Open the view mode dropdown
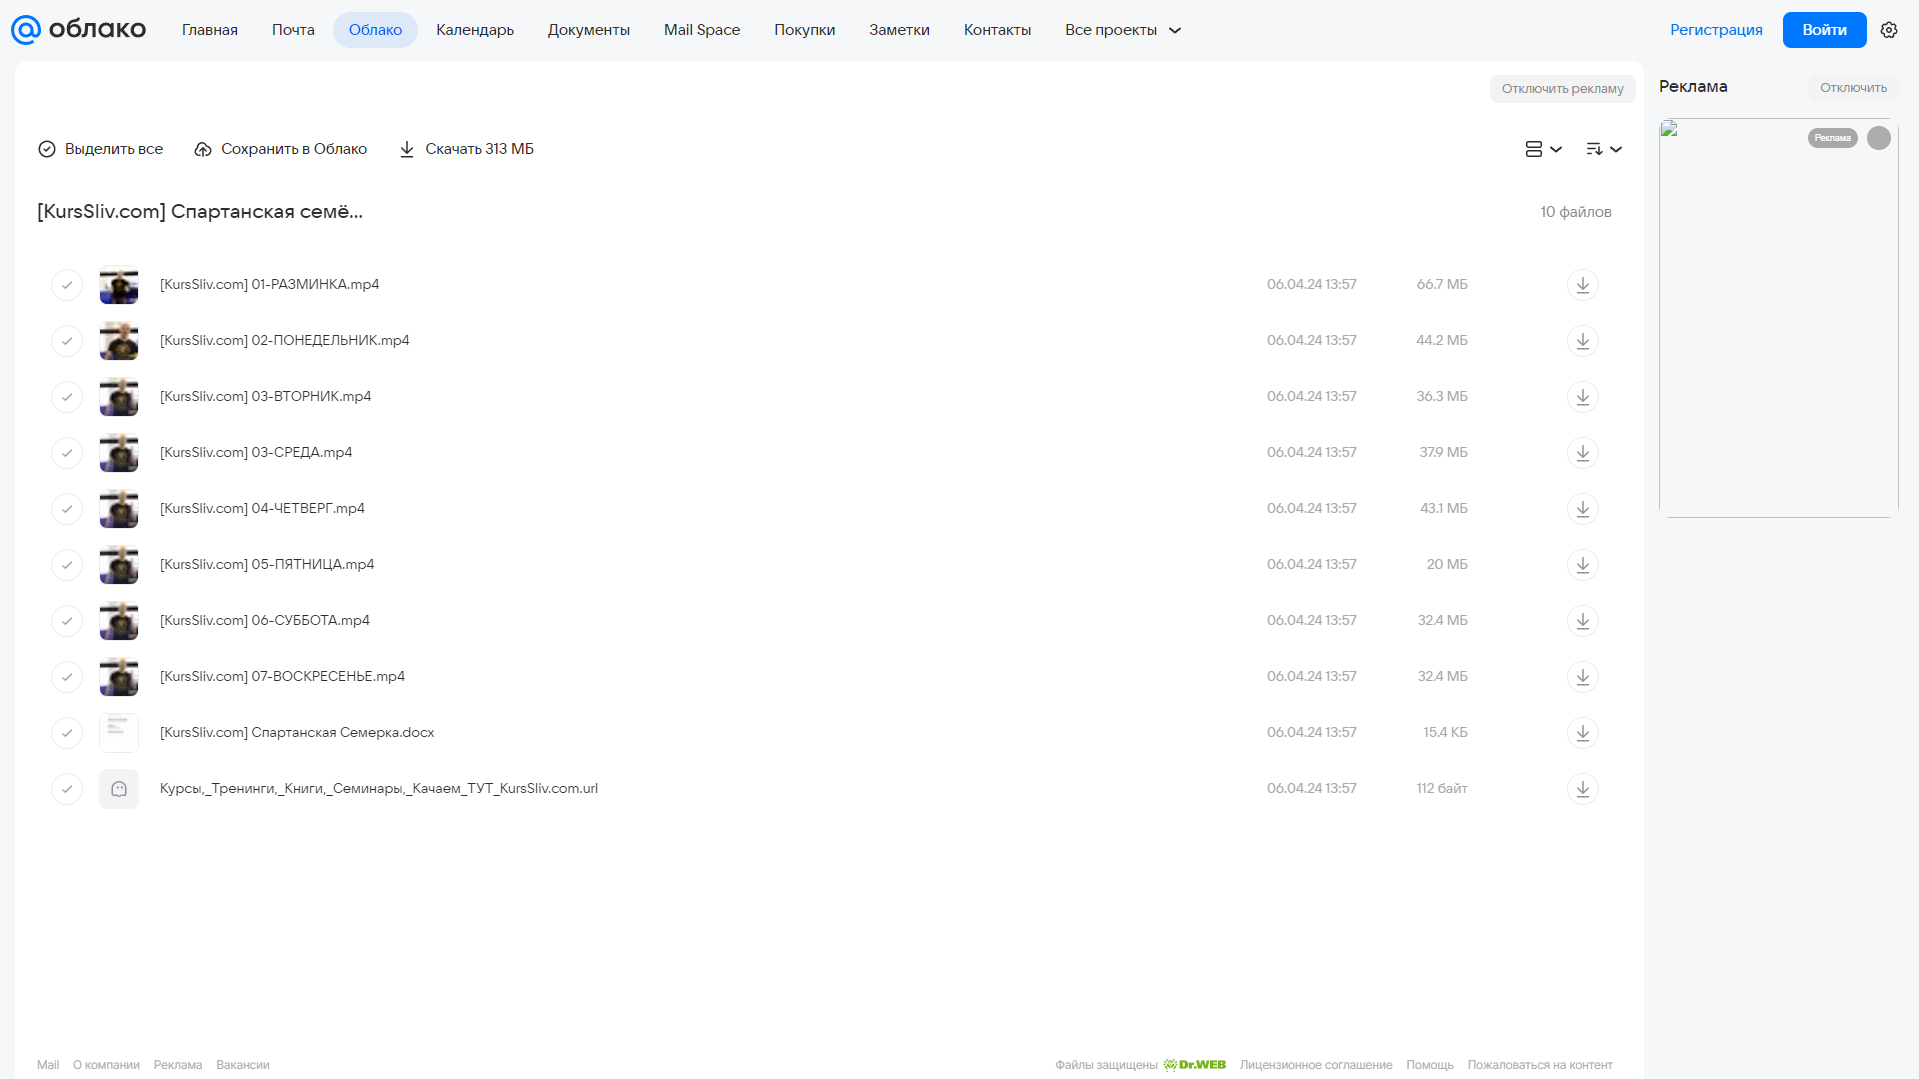Viewport: 1919px width, 1079px height. pyautogui.click(x=1543, y=149)
